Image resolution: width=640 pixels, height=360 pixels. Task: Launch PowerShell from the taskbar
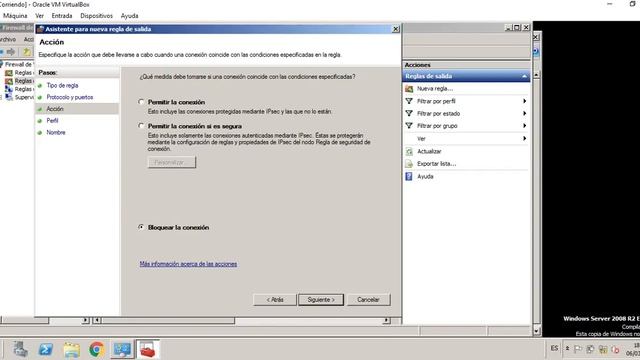46,349
